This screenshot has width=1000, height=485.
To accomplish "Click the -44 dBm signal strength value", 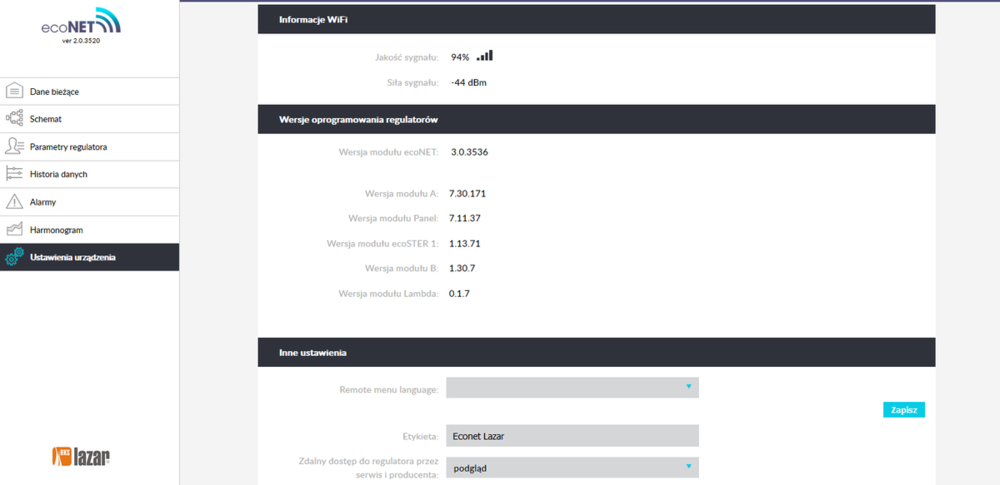I will 468,82.
